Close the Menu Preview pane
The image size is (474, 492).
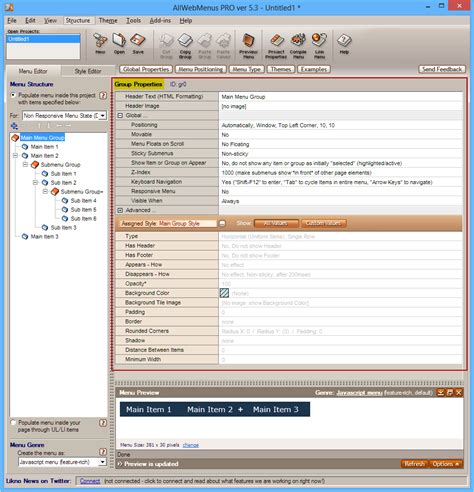point(459,392)
